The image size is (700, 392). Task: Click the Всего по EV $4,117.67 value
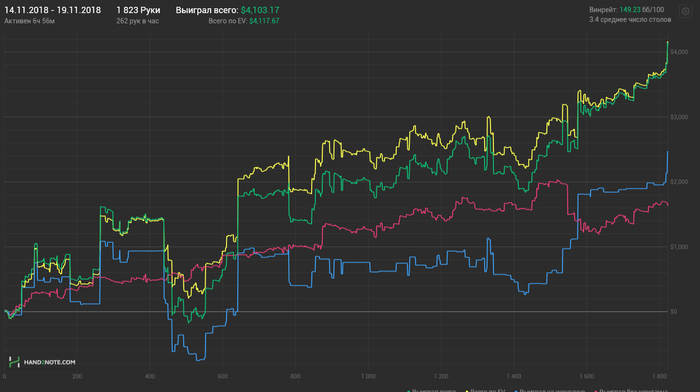[244, 21]
